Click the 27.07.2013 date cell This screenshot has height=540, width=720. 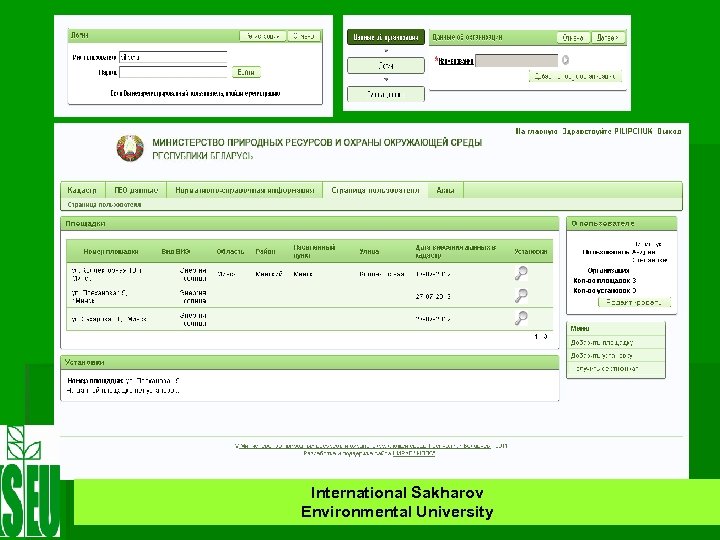pyautogui.click(x=433, y=297)
